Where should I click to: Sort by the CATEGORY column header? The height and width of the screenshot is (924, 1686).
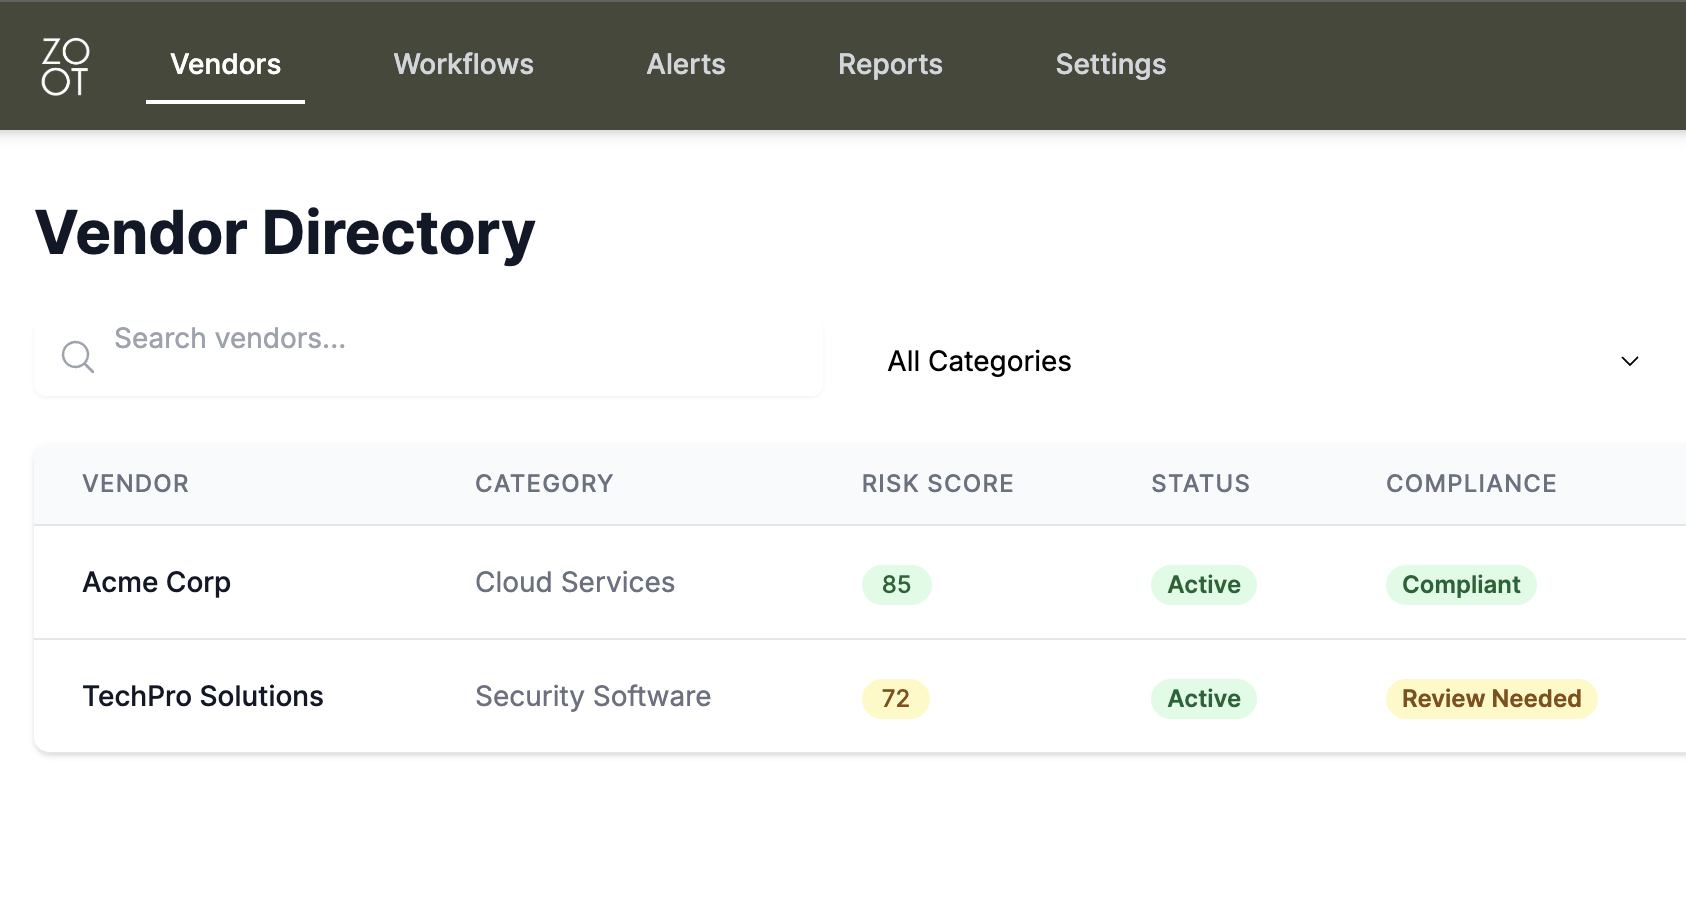[544, 484]
